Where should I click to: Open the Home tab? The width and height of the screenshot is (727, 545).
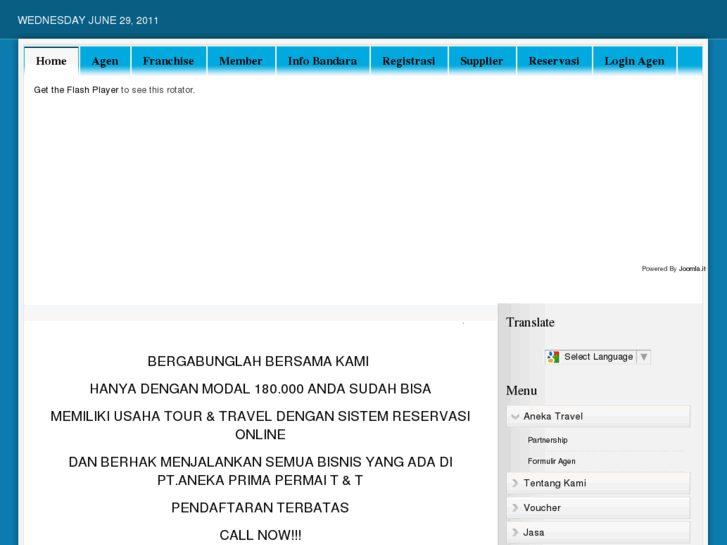click(51, 61)
